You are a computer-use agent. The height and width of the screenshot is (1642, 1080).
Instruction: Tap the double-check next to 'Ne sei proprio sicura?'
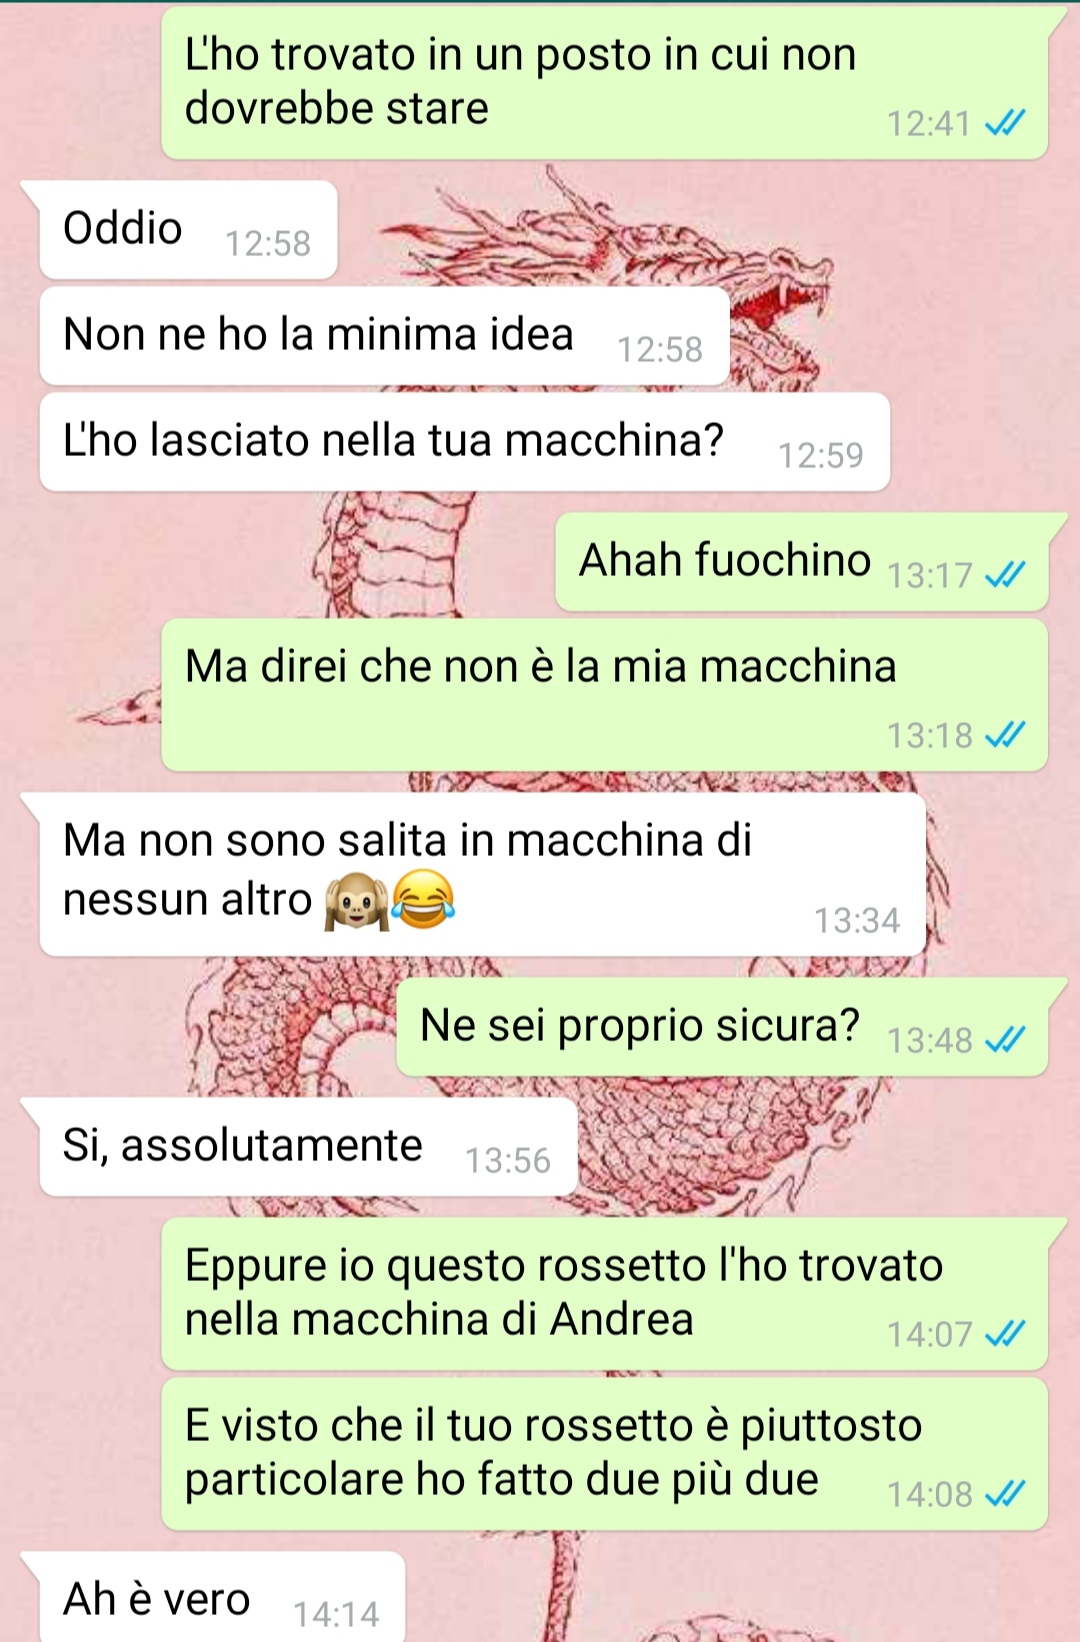tap(1005, 1040)
